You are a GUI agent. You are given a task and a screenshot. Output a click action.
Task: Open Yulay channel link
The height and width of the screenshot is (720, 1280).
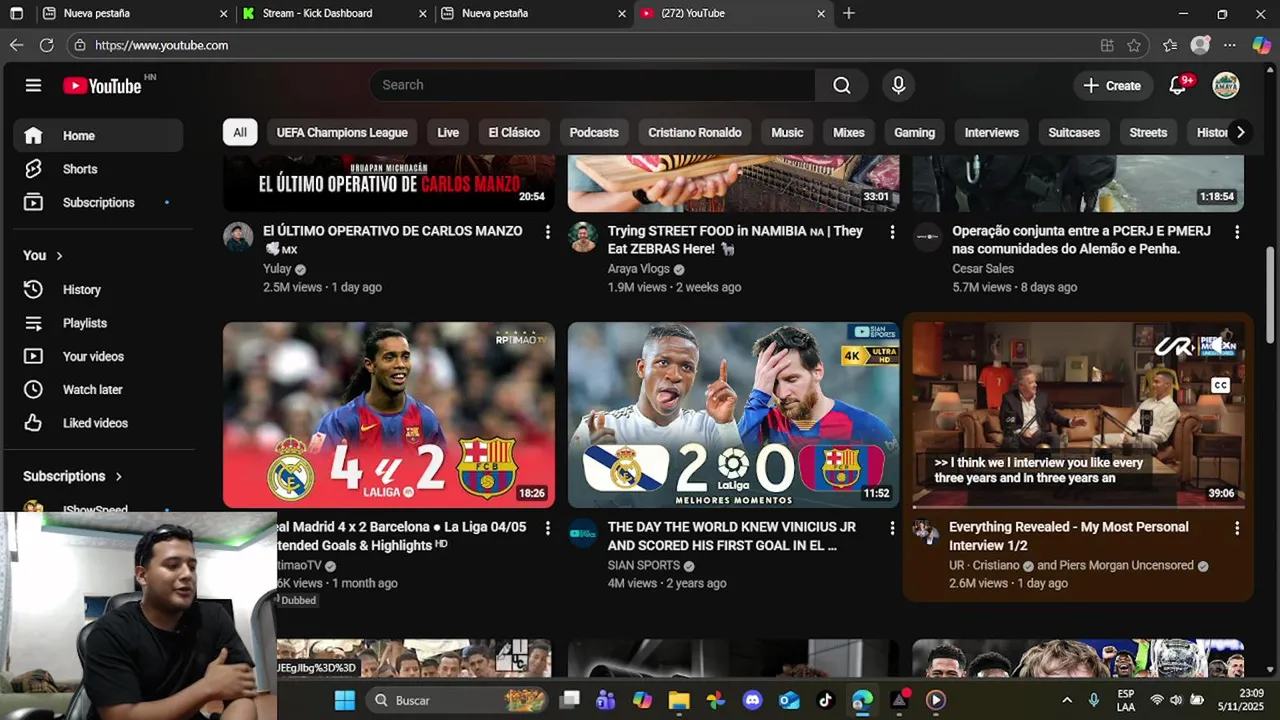coord(277,269)
